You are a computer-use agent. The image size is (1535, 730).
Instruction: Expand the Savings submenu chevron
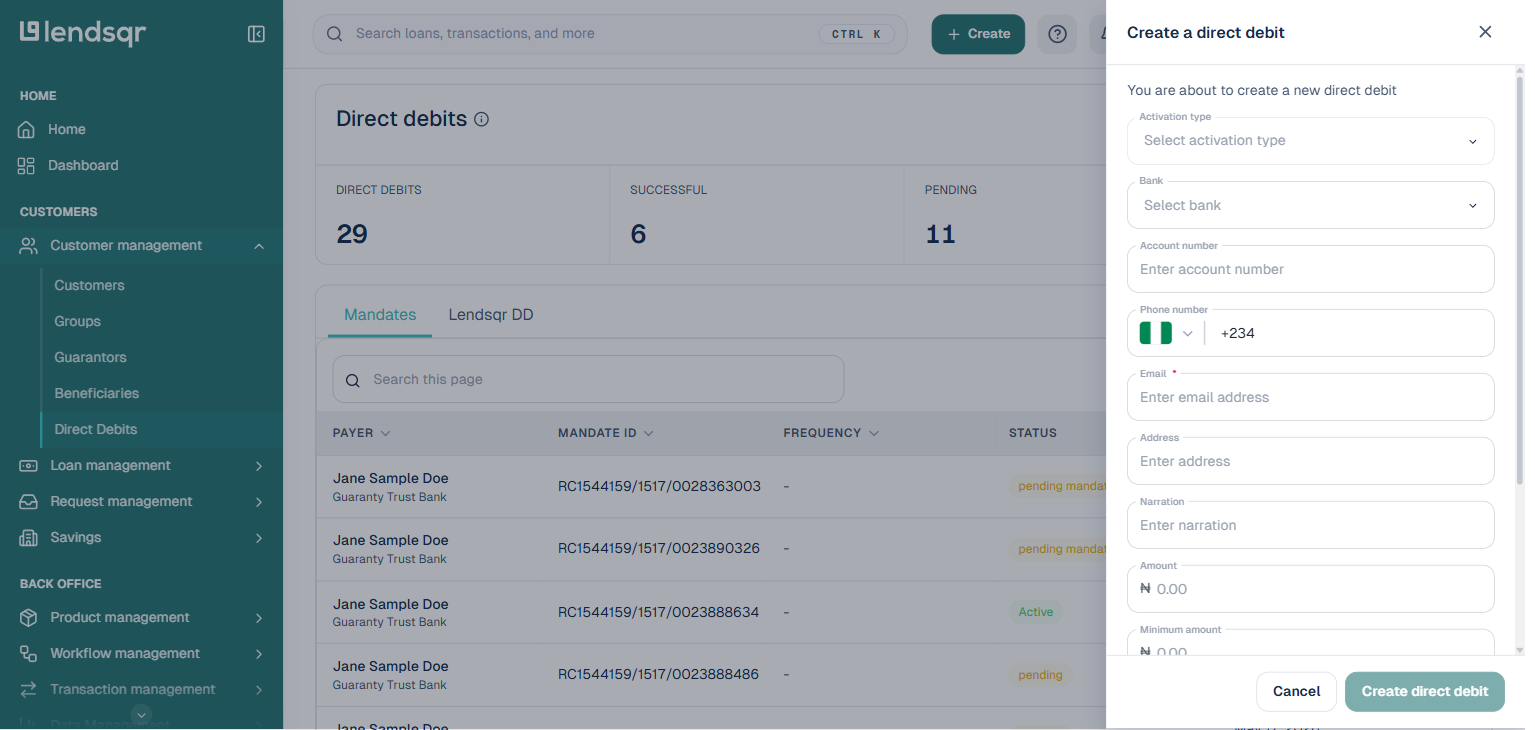259,538
